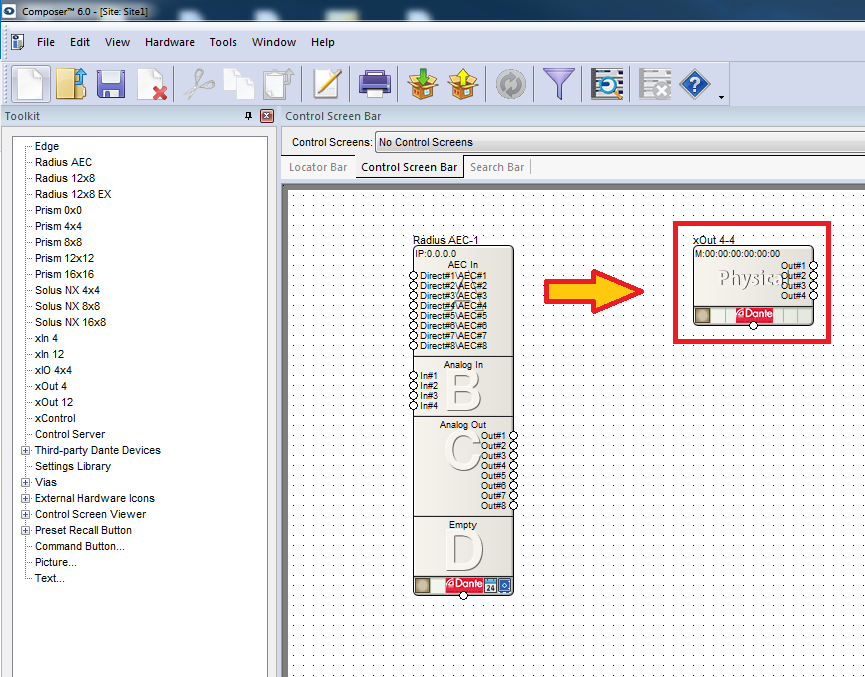Select xIn 12 in Toolkit
The height and width of the screenshot is (677, 865).
pyautogui.click(x=49, y=354)
